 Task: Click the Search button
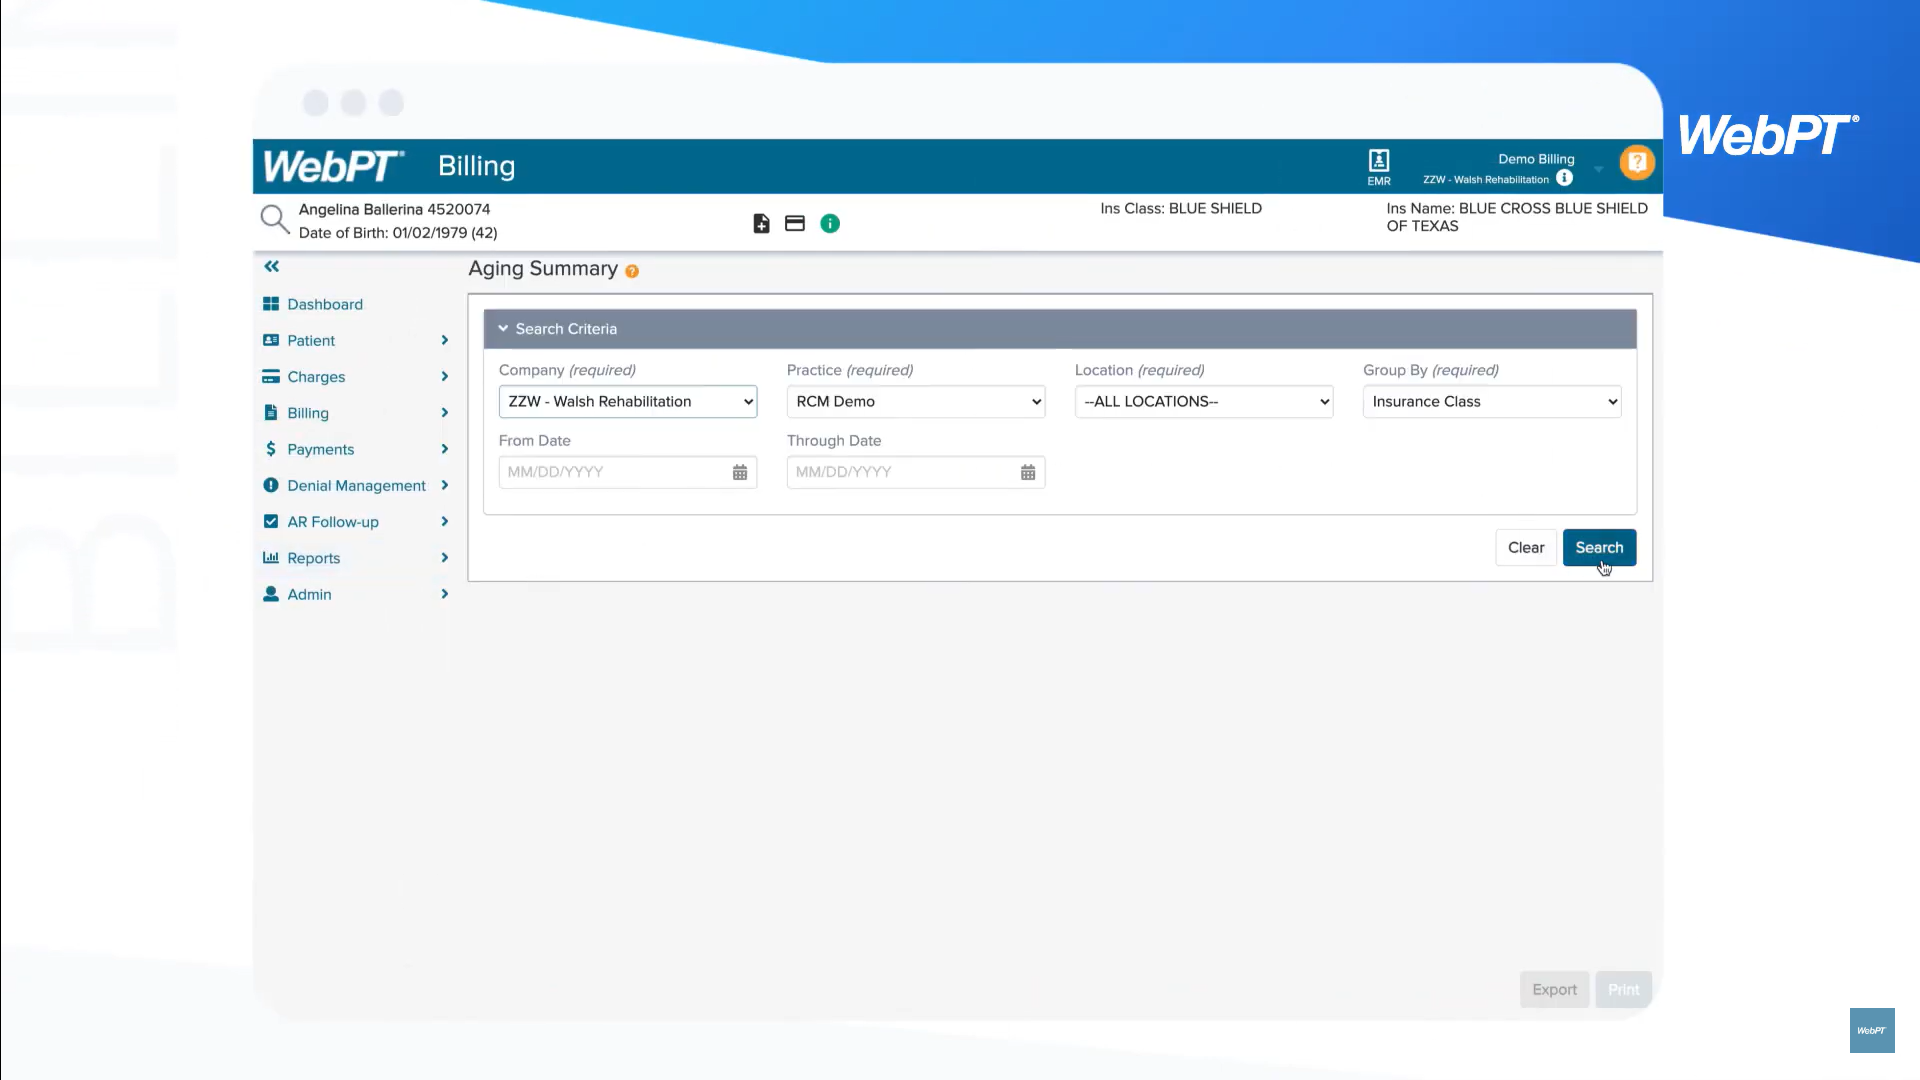coord(1599,547)
